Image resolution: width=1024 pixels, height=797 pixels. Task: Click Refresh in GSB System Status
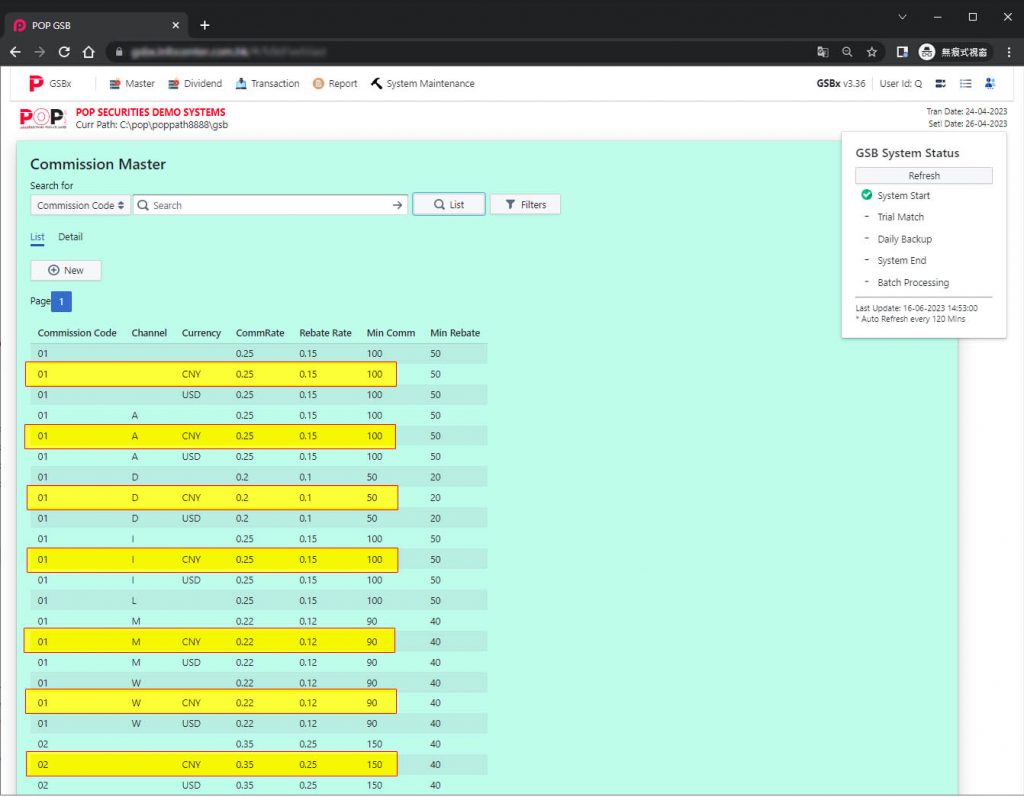click(x=923, y=176)
